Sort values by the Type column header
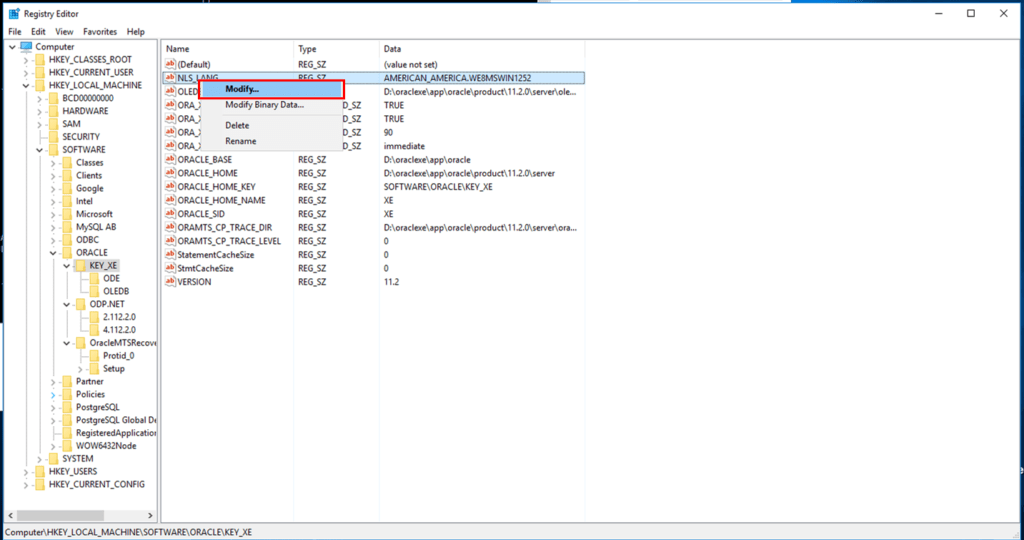1024x540 pixels. [307, 49]
